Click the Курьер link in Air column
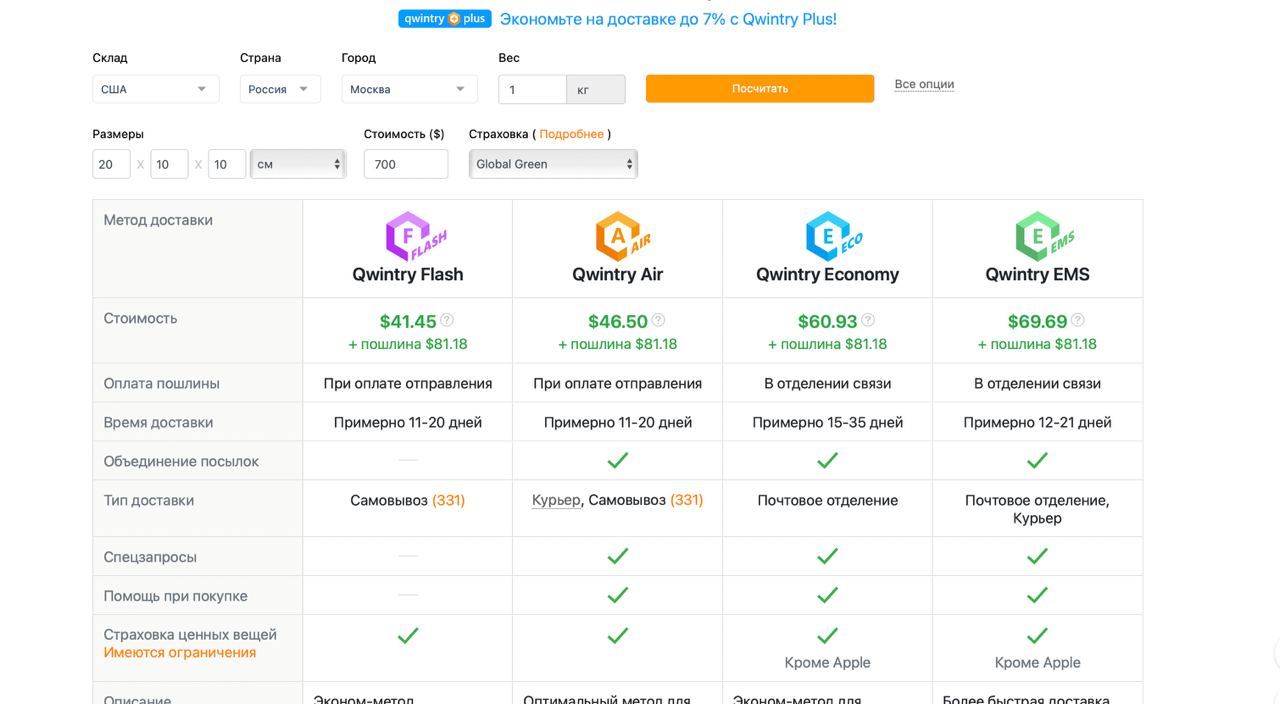1280x704 pixels. 556,500
